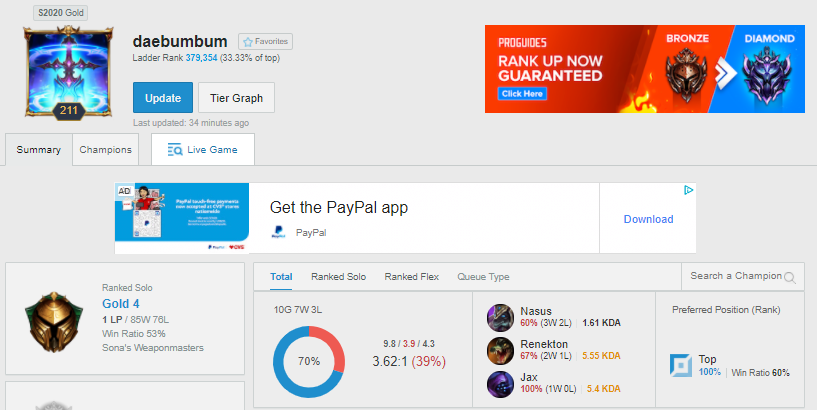Viewport: 817px width, 410px height.
Task: Click the Jax champion name
Action: (x=528, y=377)
